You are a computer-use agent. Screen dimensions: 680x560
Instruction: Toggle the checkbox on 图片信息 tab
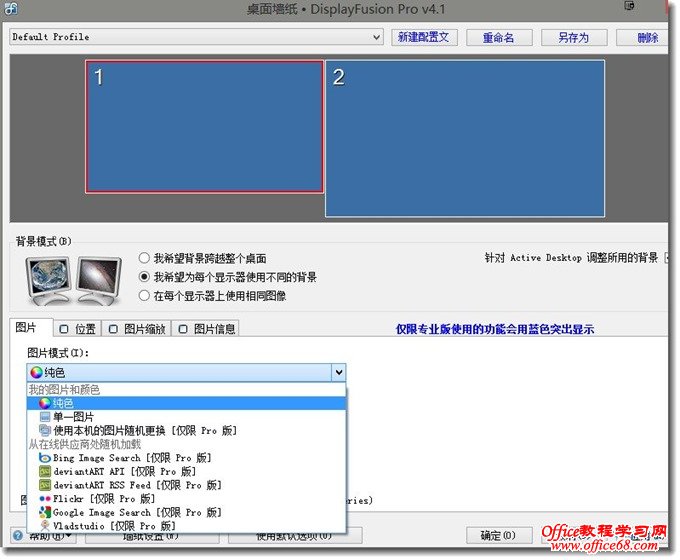[x=183, y=329]
